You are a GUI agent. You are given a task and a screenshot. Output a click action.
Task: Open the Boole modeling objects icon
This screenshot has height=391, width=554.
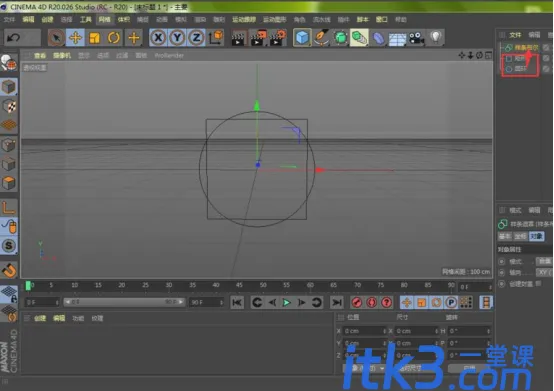tap(359, 37)
